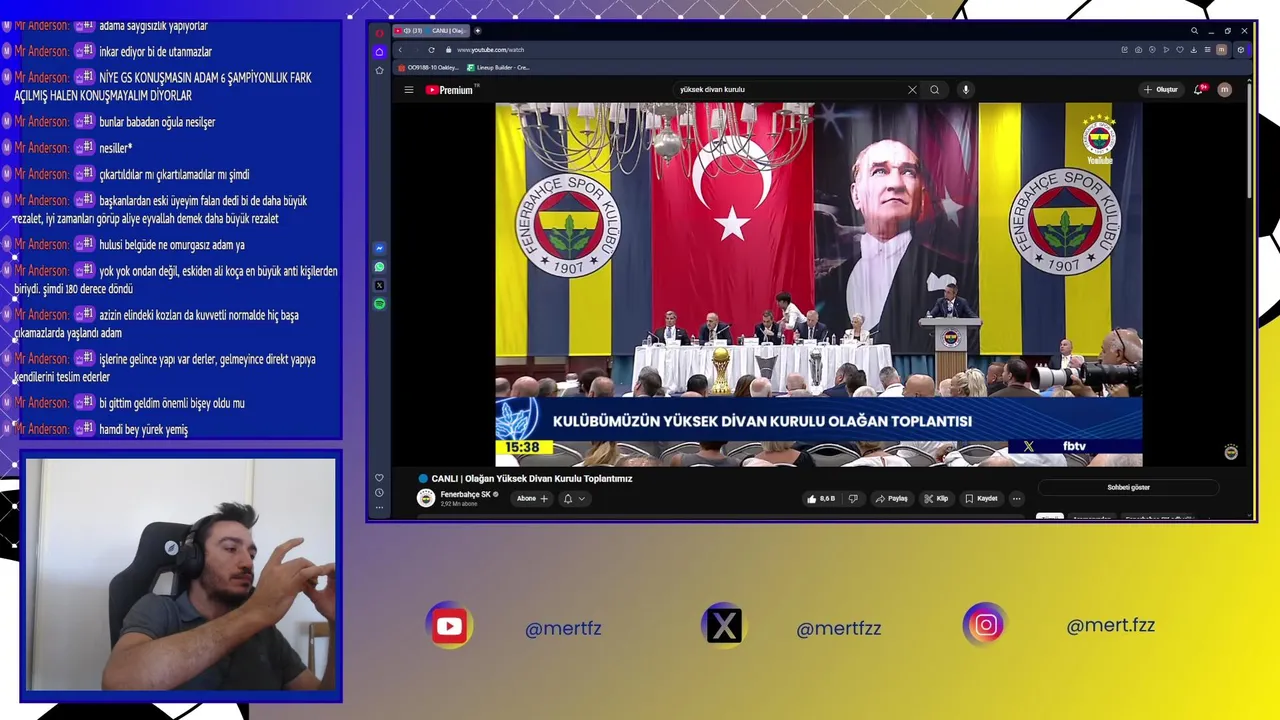Open Messenger in the Opera sidebar
Viewport: 1280px width, 720px height.
(x=379, y=248)
